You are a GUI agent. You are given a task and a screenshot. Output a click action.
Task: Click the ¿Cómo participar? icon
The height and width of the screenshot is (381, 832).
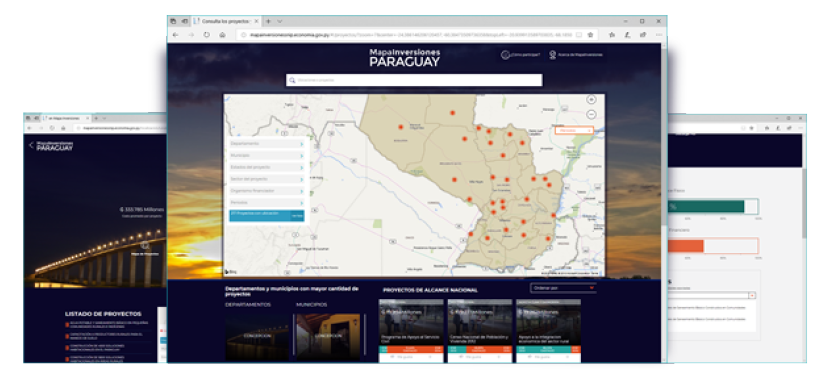point(505,55)
